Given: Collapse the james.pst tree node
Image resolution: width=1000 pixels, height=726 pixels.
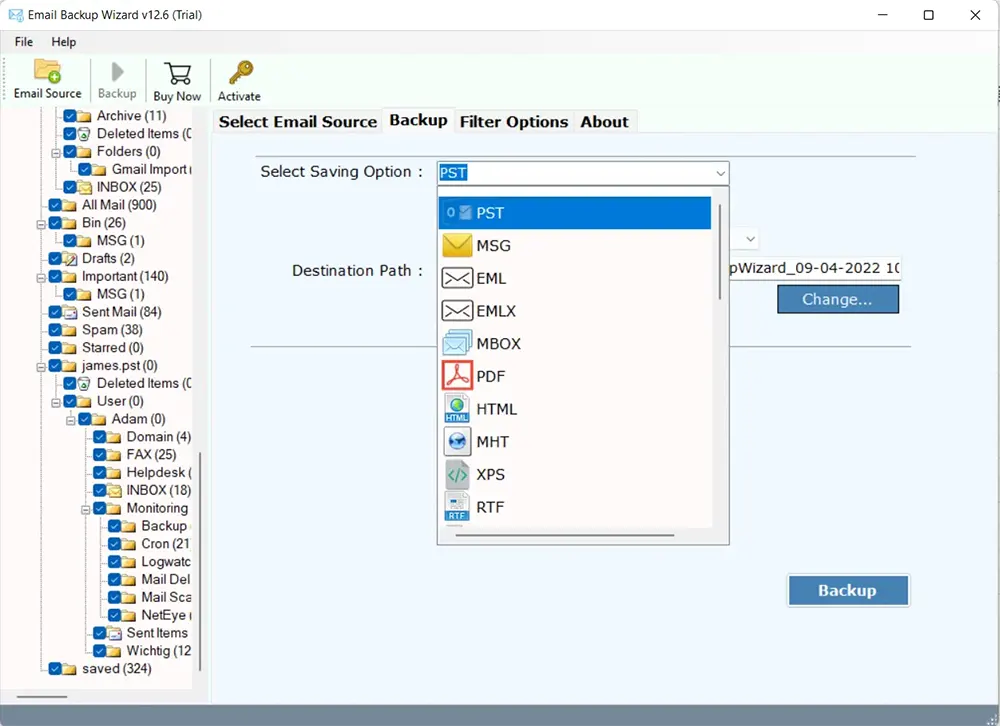Looking at the screenshot, I should [41, 366].
